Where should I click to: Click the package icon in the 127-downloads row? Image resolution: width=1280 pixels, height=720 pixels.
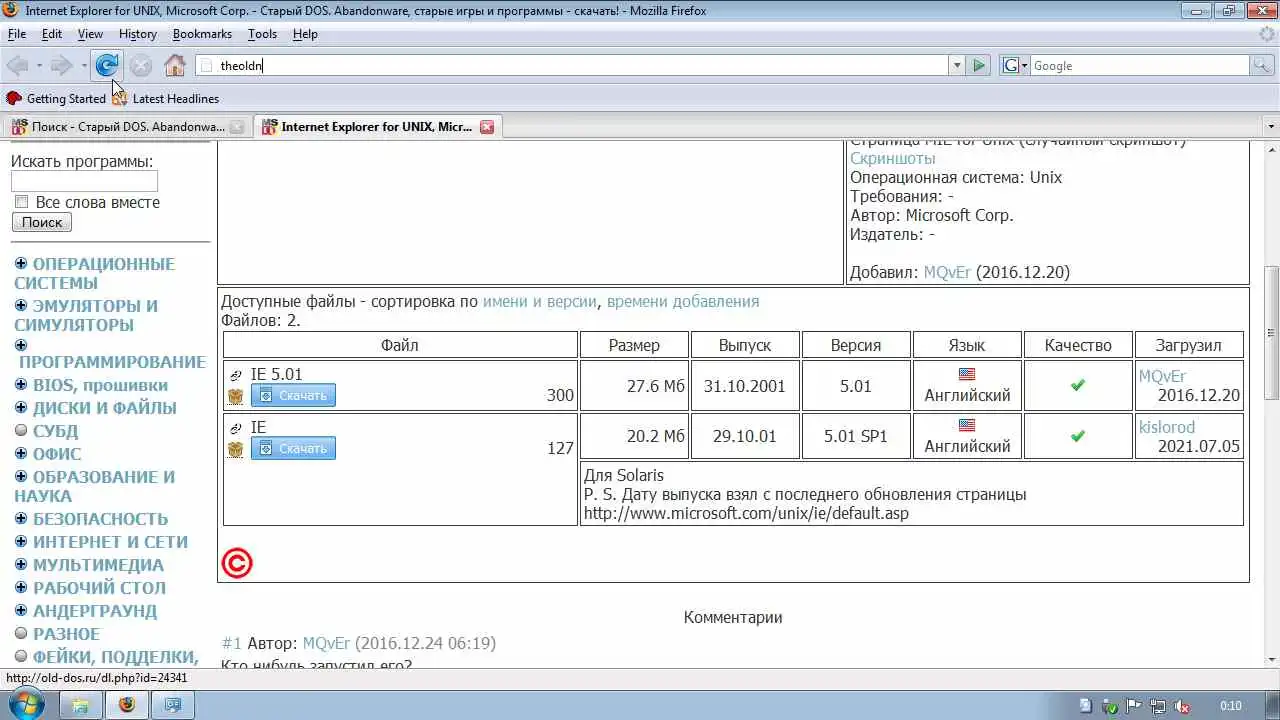(236, 449)
